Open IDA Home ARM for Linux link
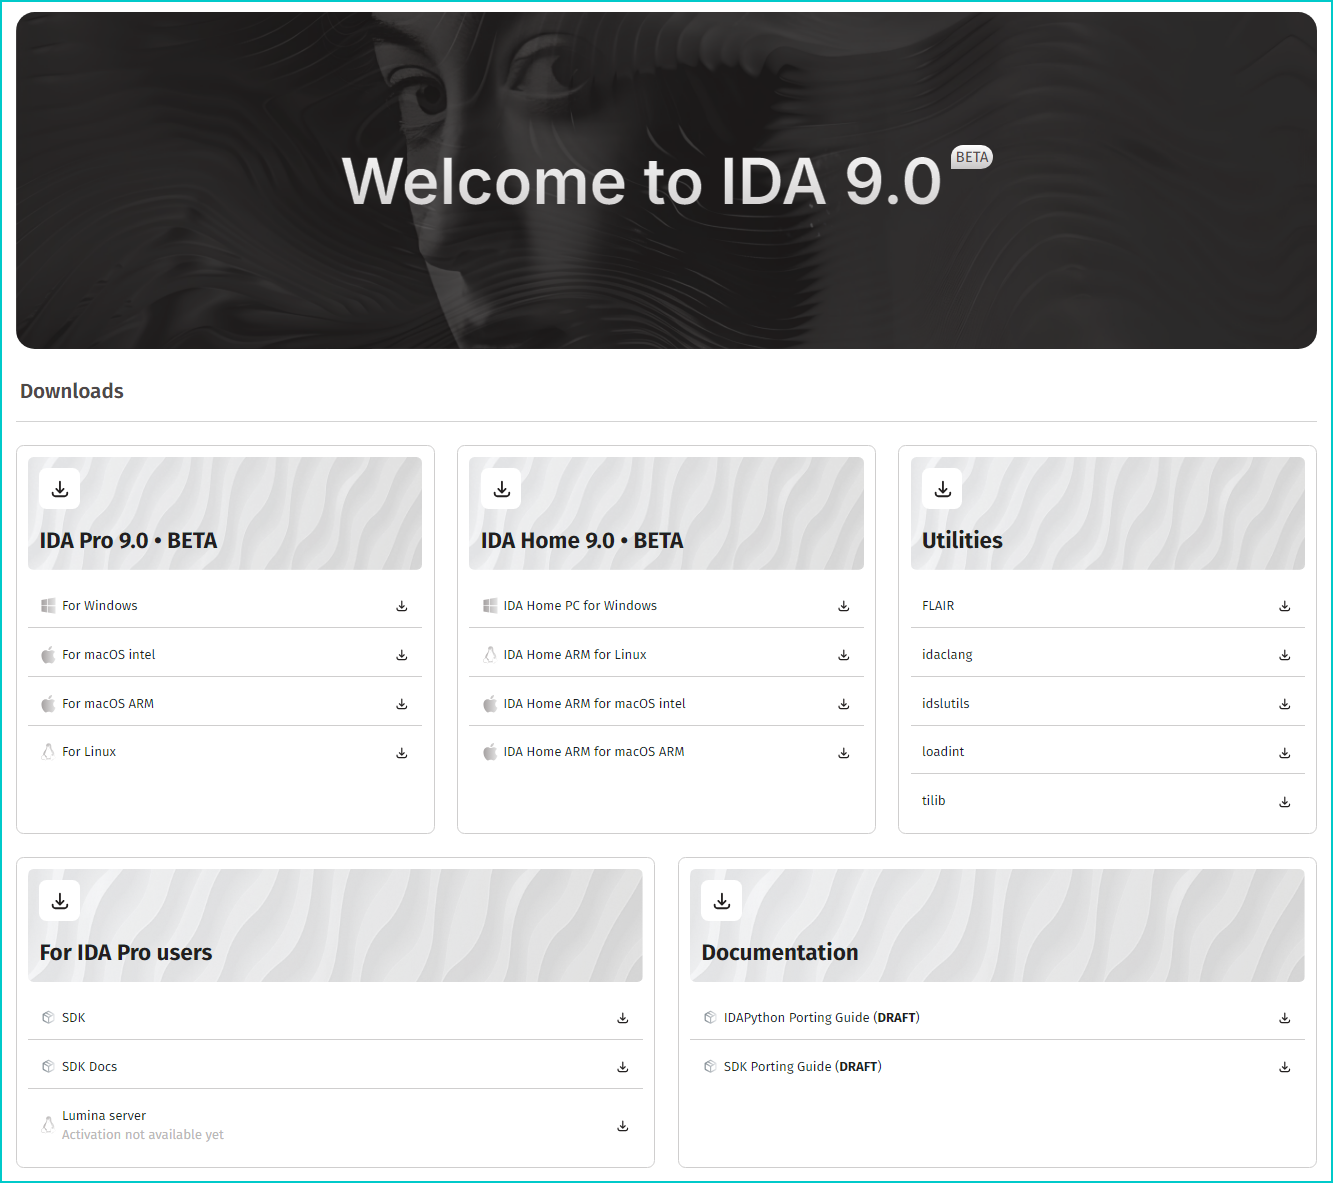The height and width of the screenshot is (1183, 1333). (x=575, y=655)
